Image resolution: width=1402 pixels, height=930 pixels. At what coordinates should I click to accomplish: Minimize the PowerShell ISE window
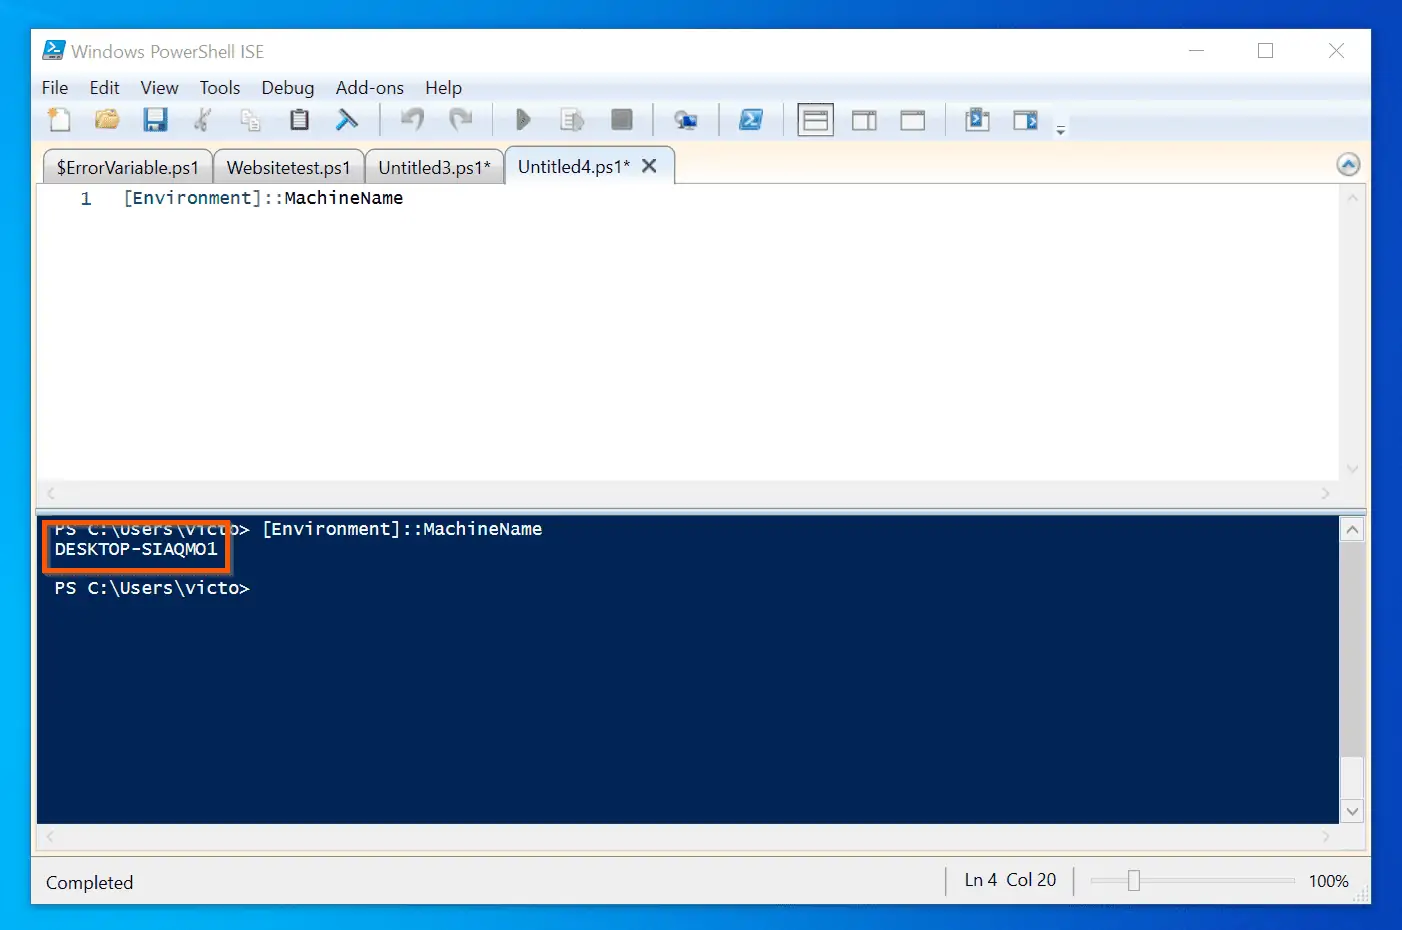click(x=1196, y=50)
